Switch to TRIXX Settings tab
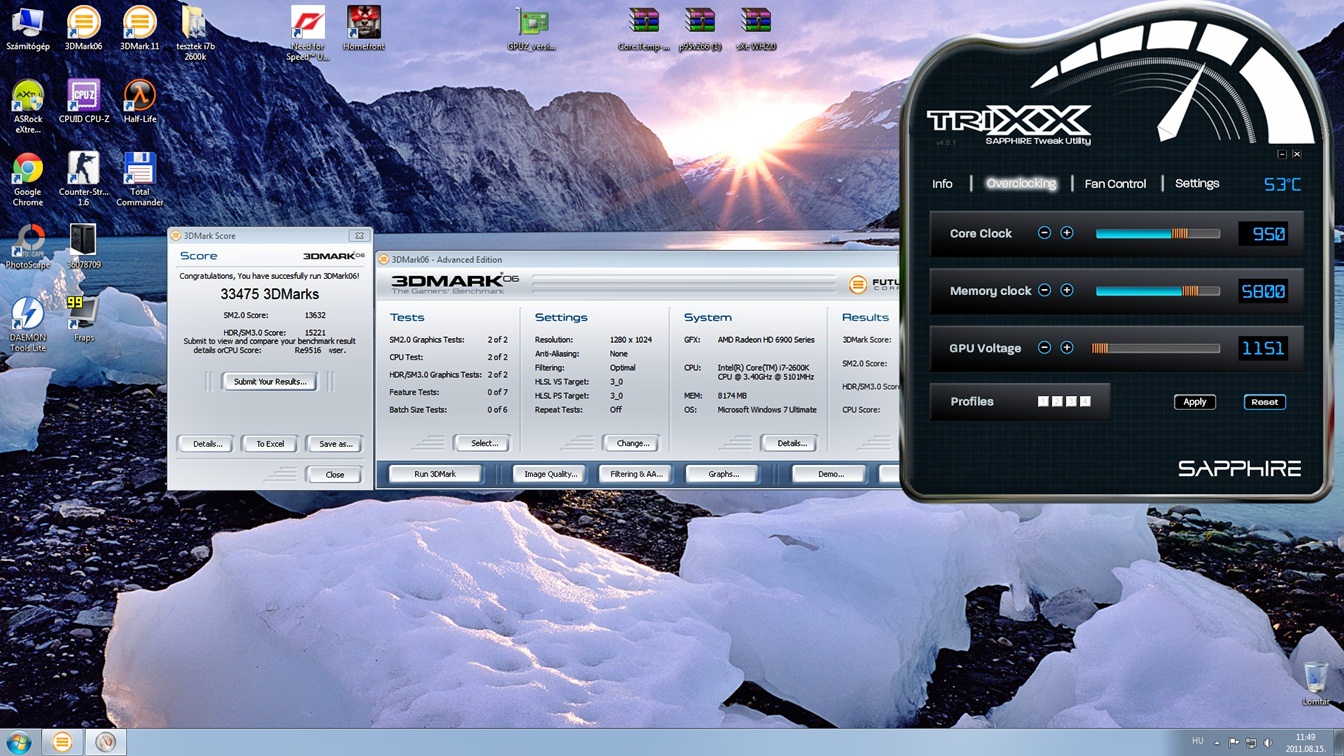Image resolution: width=1344 pixels, height=756 pixels. coord(1197,184)
